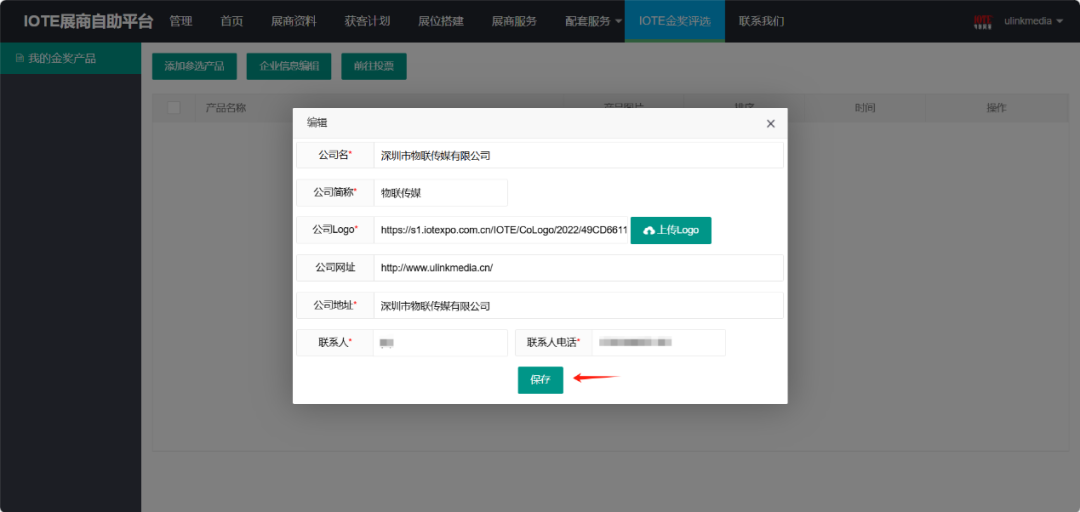Click the 联系人电话 input field

coord(658,342)
